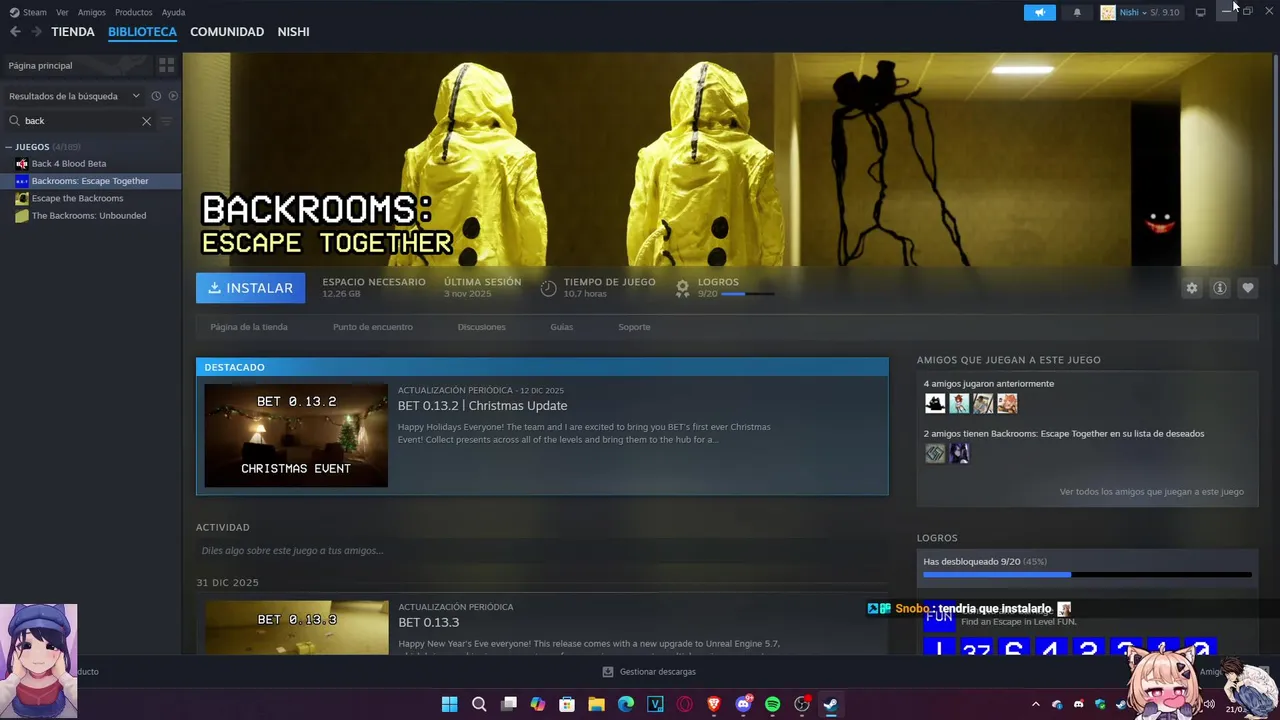Open Big Picture display icon
Image resolution: width=1280 pixels, height=720 pixels.
pyautogui.click(x=1200, y=12)
